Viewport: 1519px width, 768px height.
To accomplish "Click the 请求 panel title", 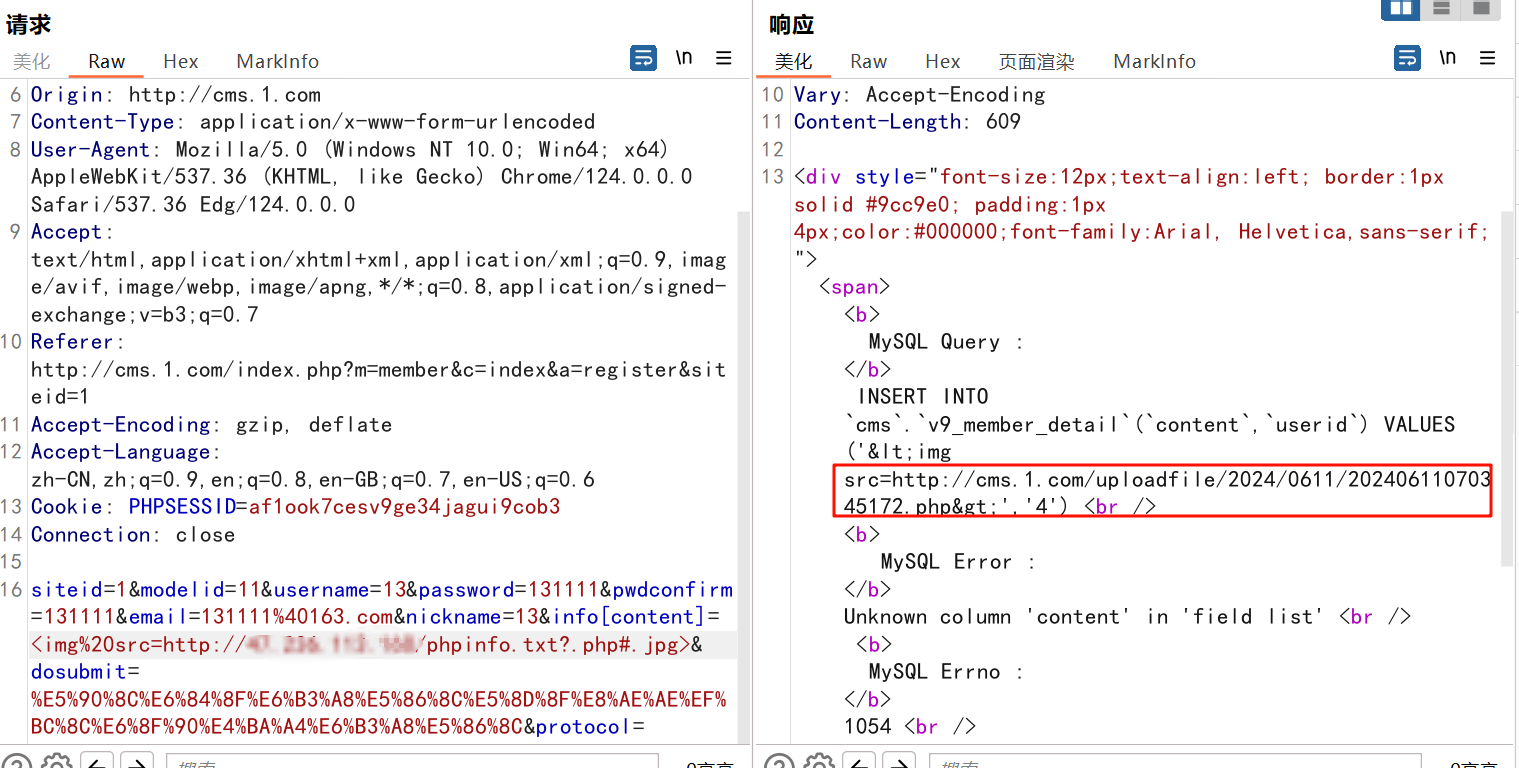I will tap(28, 25).
